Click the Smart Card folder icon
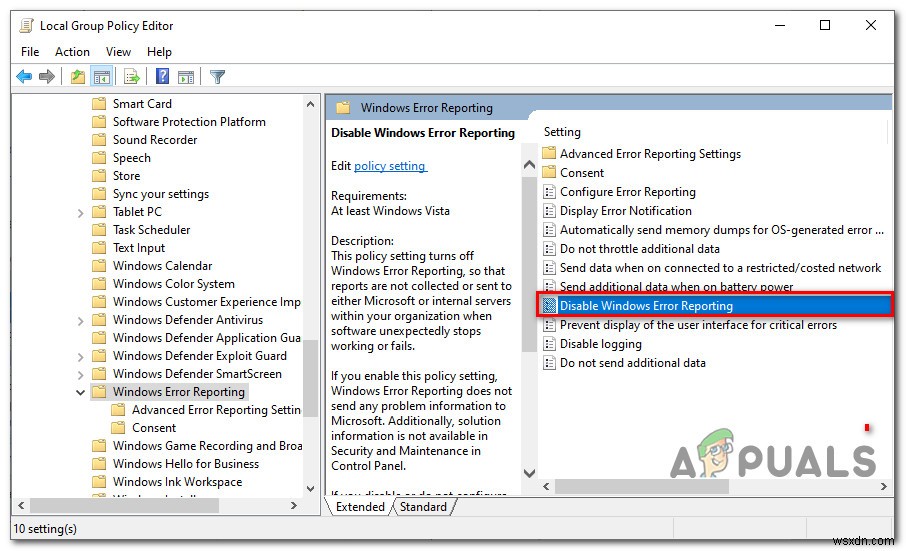Image resolution: width=906 pixels, height=551 pixels. click(99, 104)
